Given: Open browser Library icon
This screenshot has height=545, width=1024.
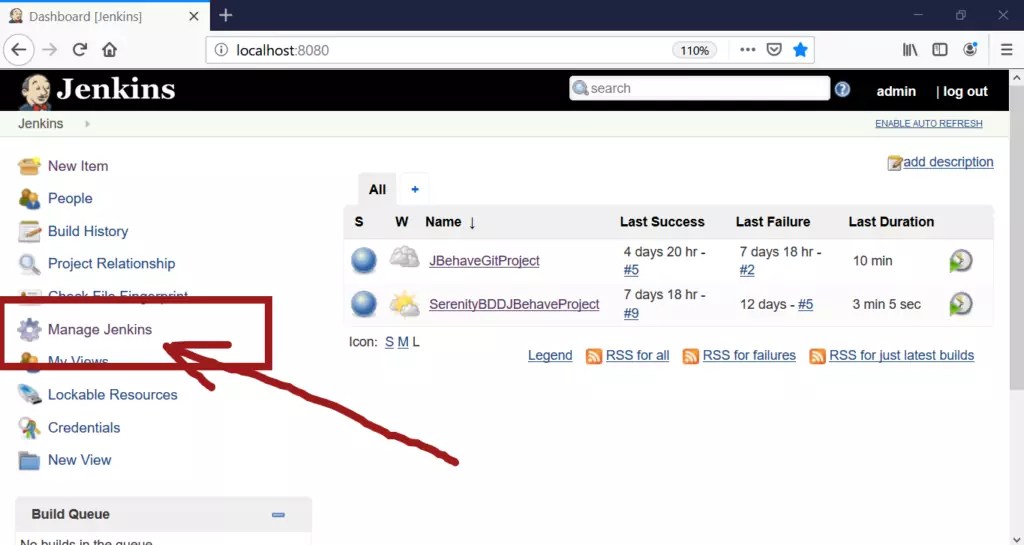Looking at the screenshot, I should [x=910, y=50].
